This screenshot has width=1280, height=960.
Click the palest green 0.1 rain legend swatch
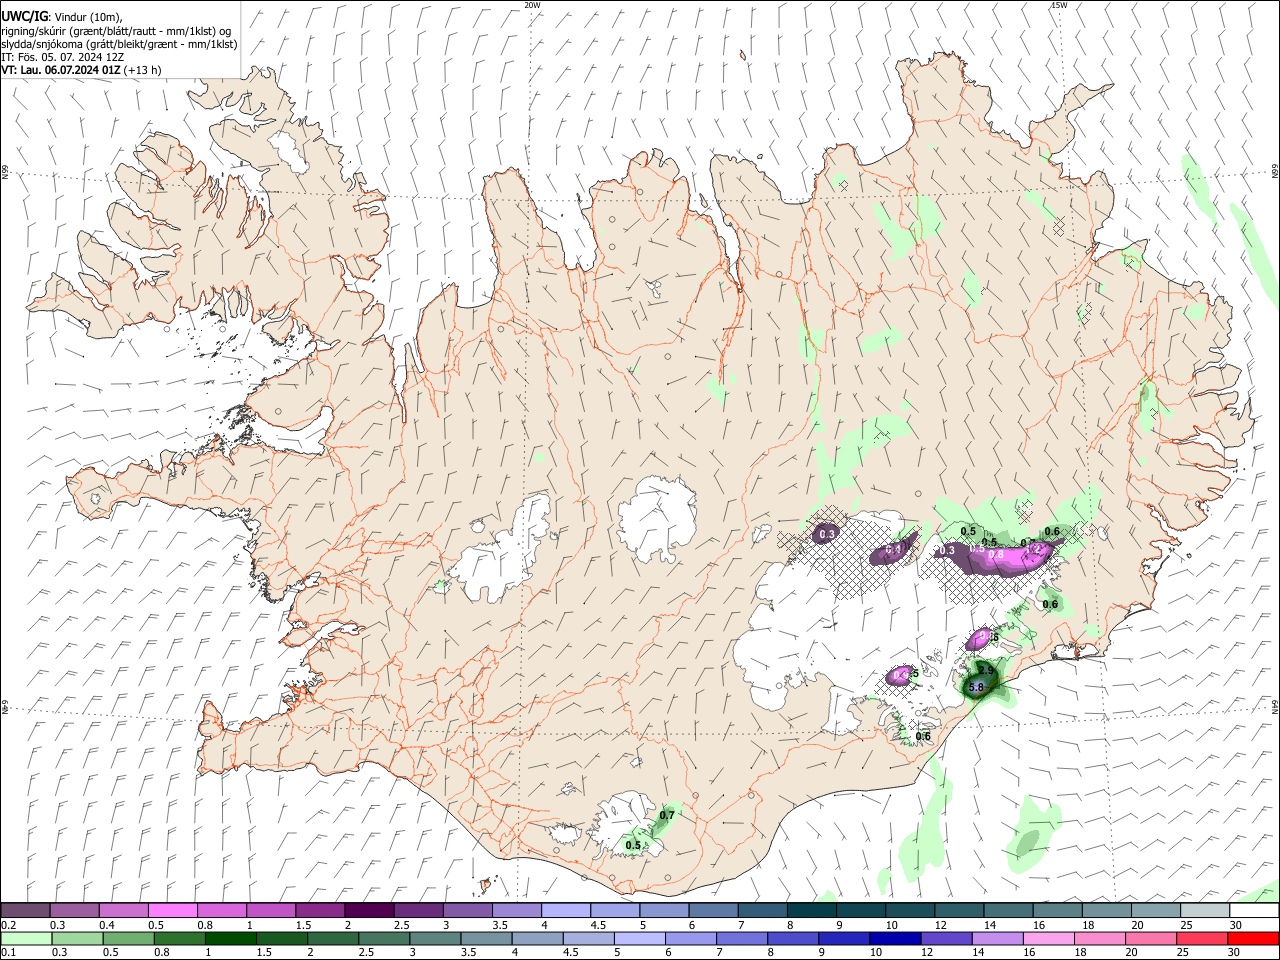(x=26, y=938)
